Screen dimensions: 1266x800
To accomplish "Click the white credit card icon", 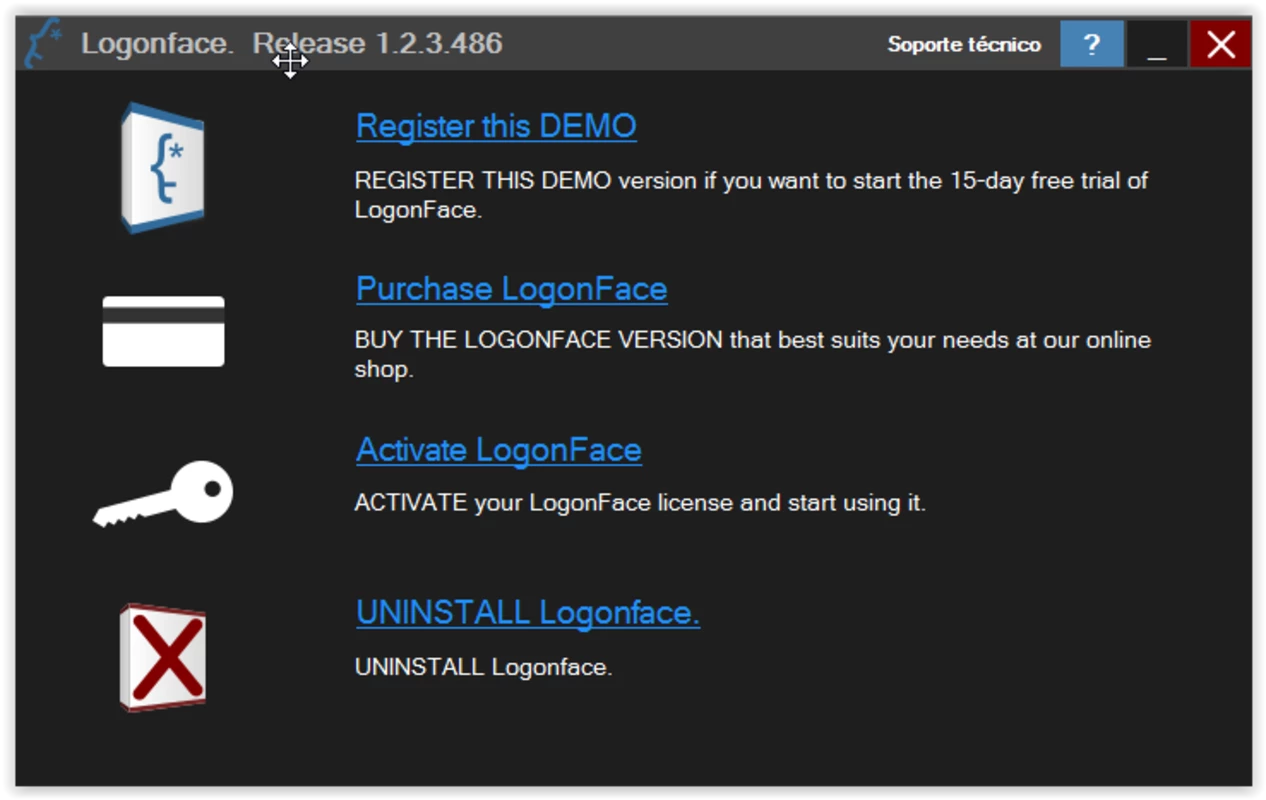I will point(163,331).
